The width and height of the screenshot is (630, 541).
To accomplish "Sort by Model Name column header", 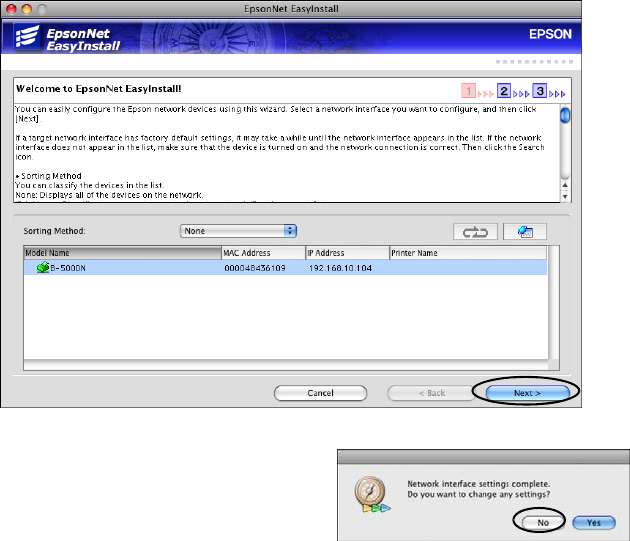I will click(x=121, y=253).
